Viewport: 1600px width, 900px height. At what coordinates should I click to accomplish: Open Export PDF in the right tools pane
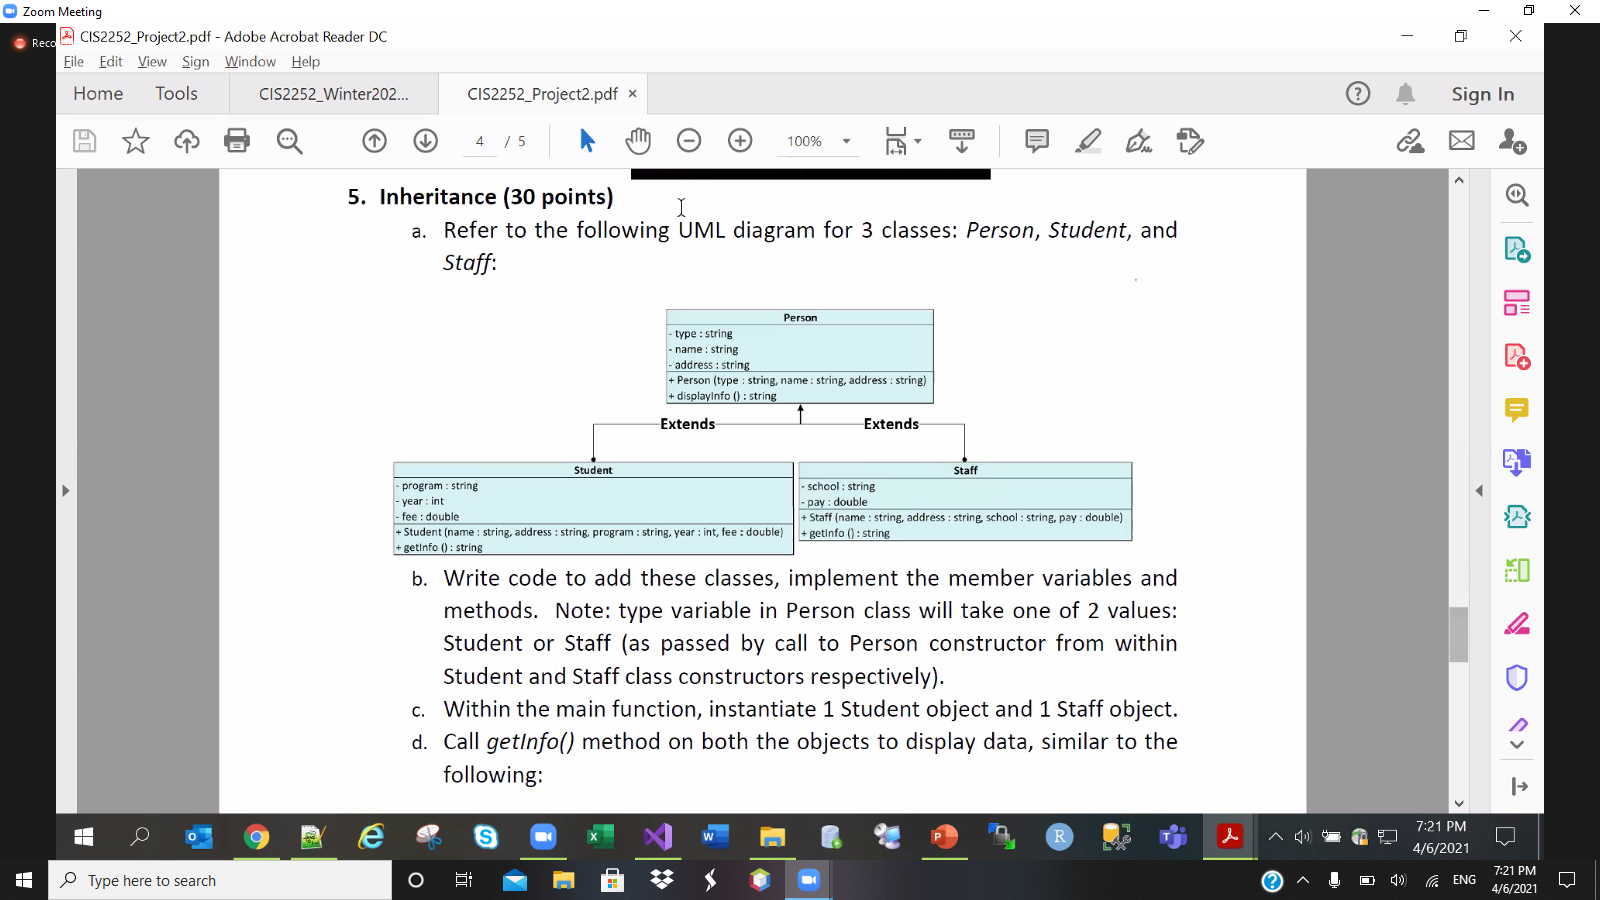(x=1517, y=249)
